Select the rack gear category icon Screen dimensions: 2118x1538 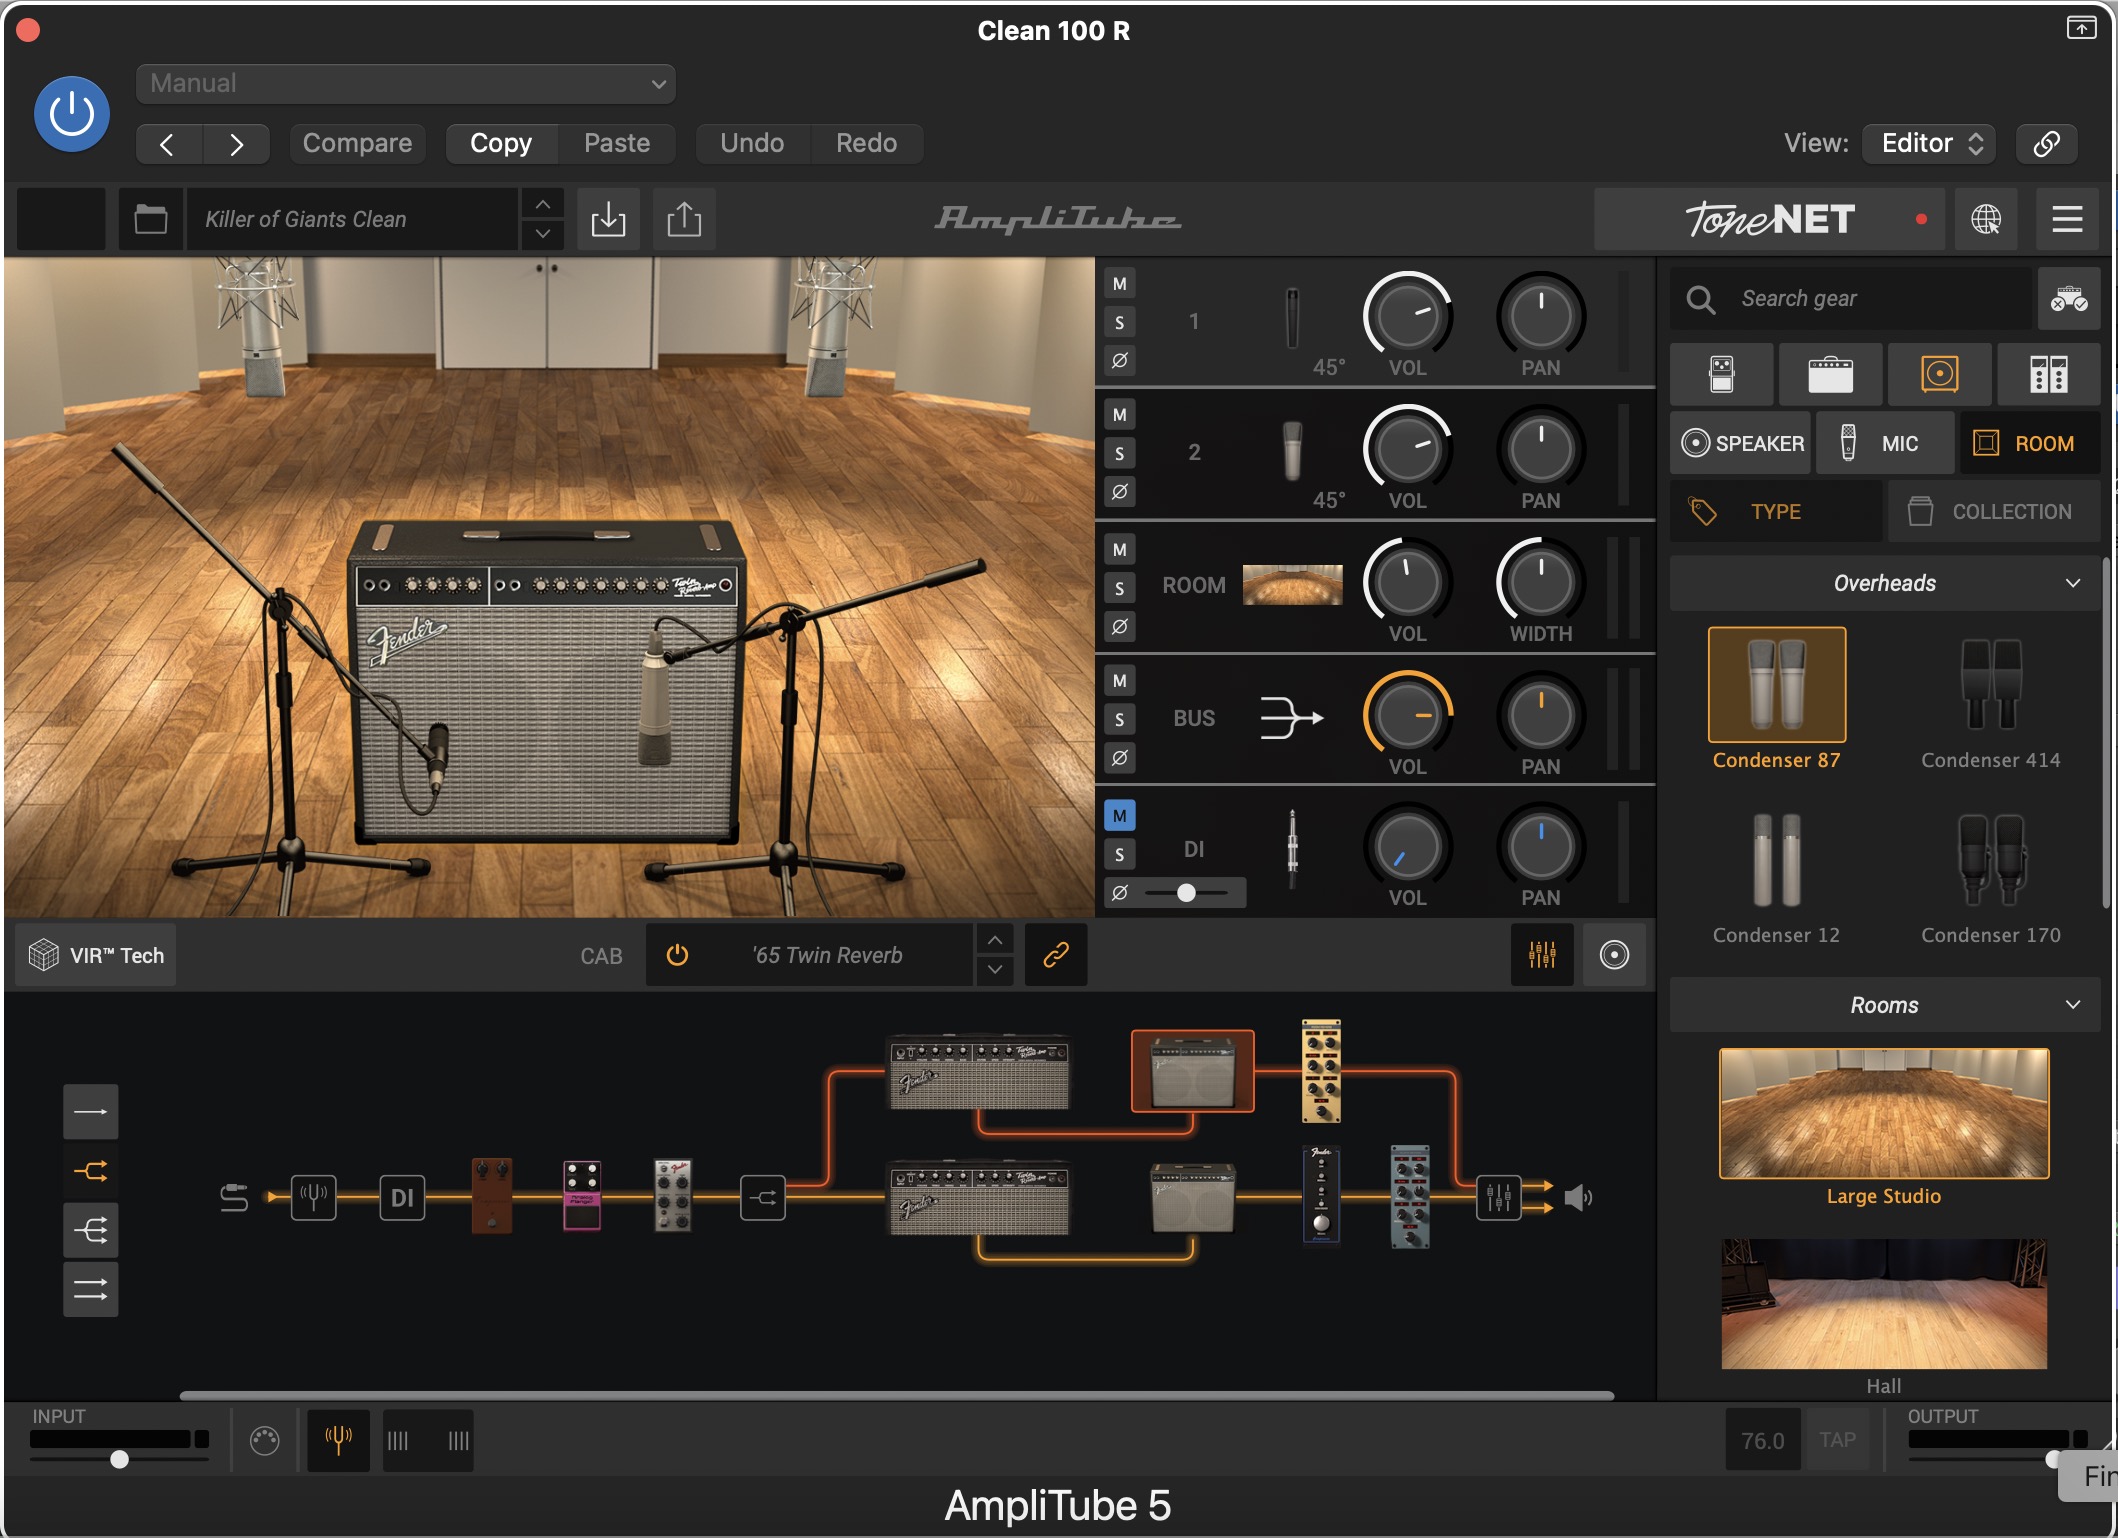(x=2048, y=374)
